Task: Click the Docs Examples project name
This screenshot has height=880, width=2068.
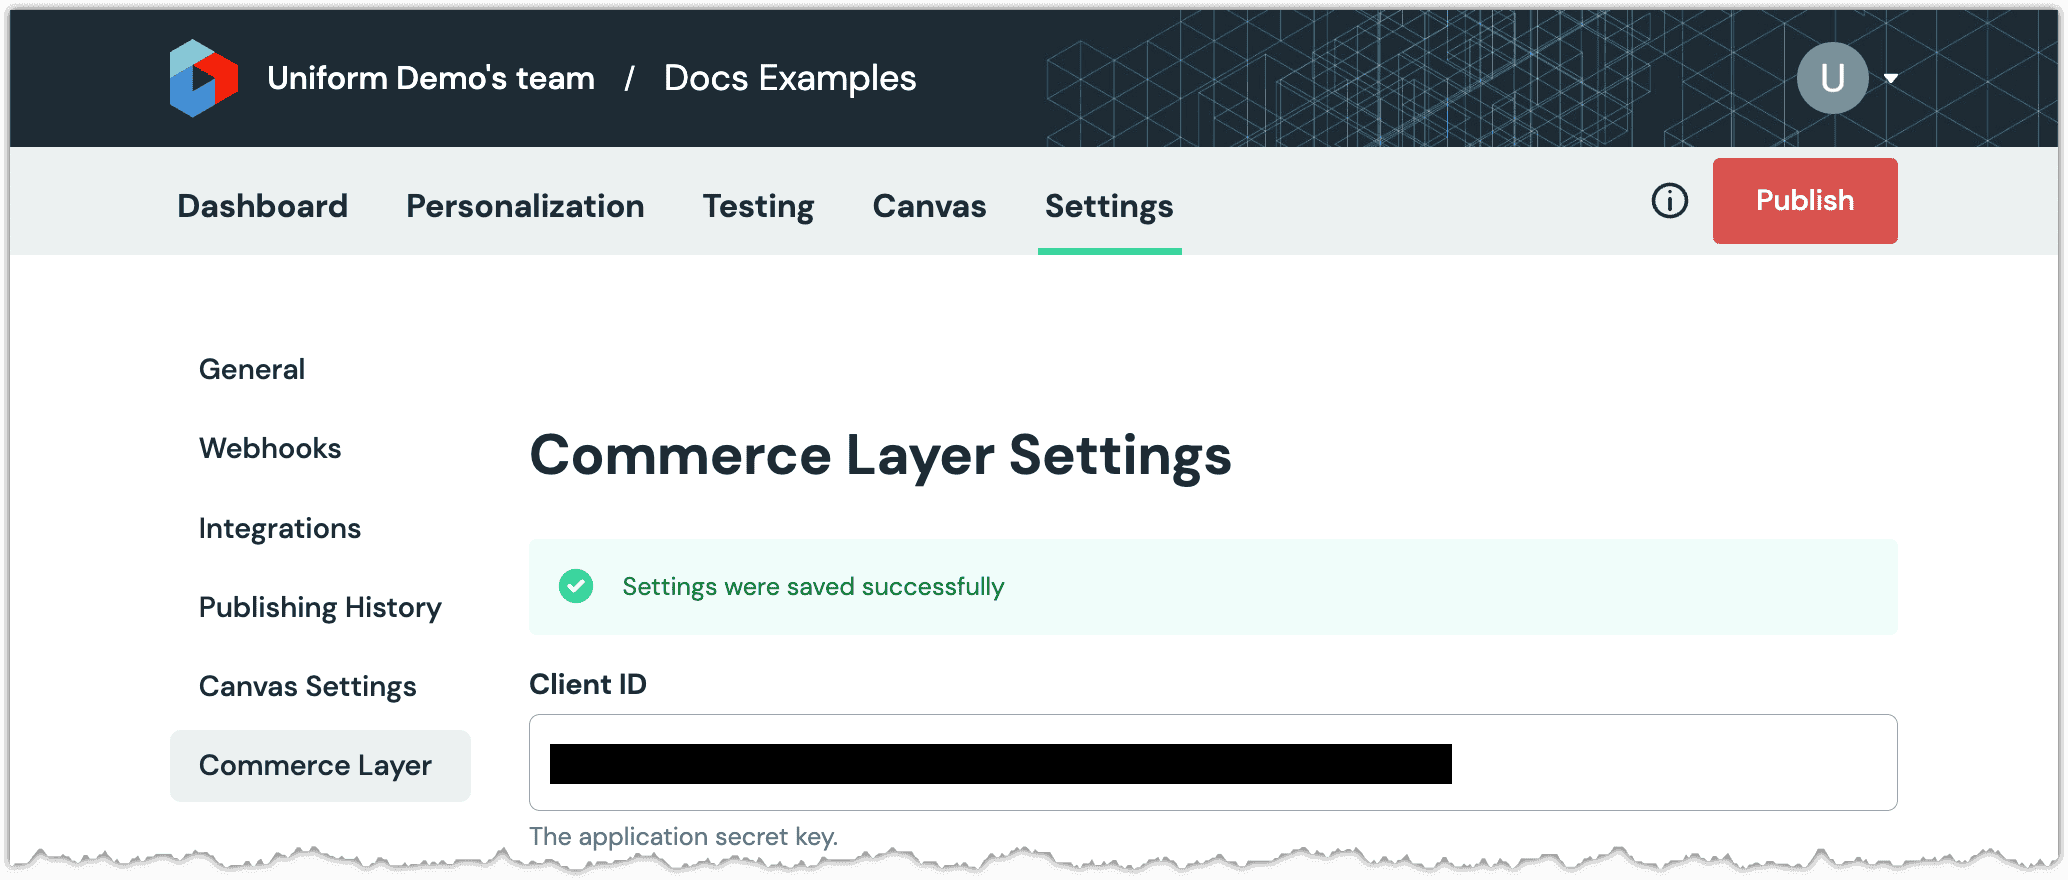Action: point(790,78)
